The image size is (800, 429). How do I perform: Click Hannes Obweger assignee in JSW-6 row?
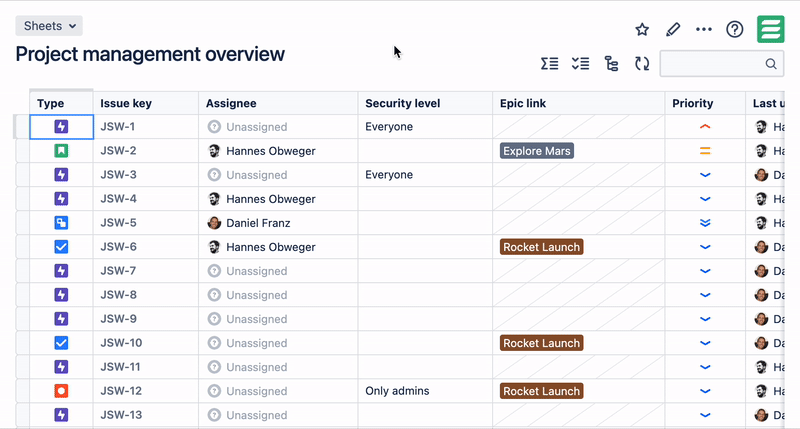click(x=270, y=247)
